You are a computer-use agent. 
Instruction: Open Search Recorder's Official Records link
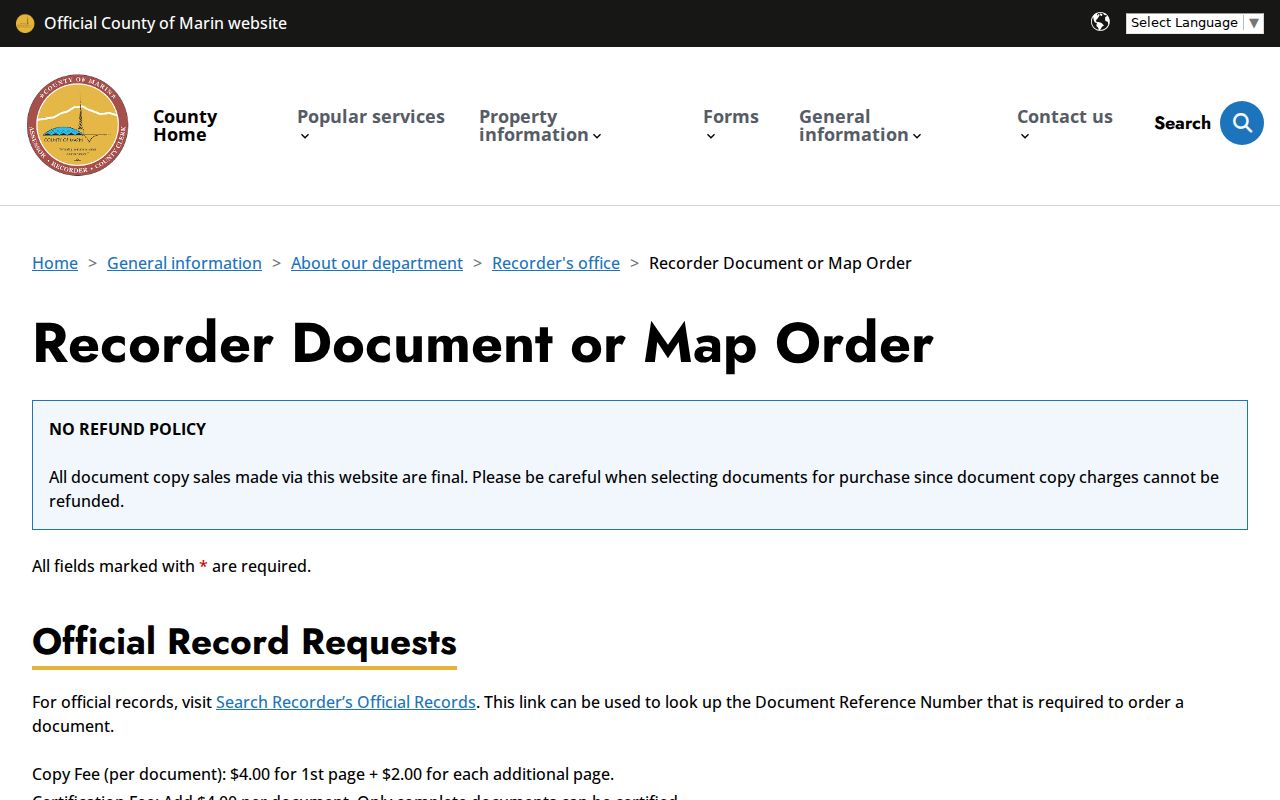coord(346,702)
